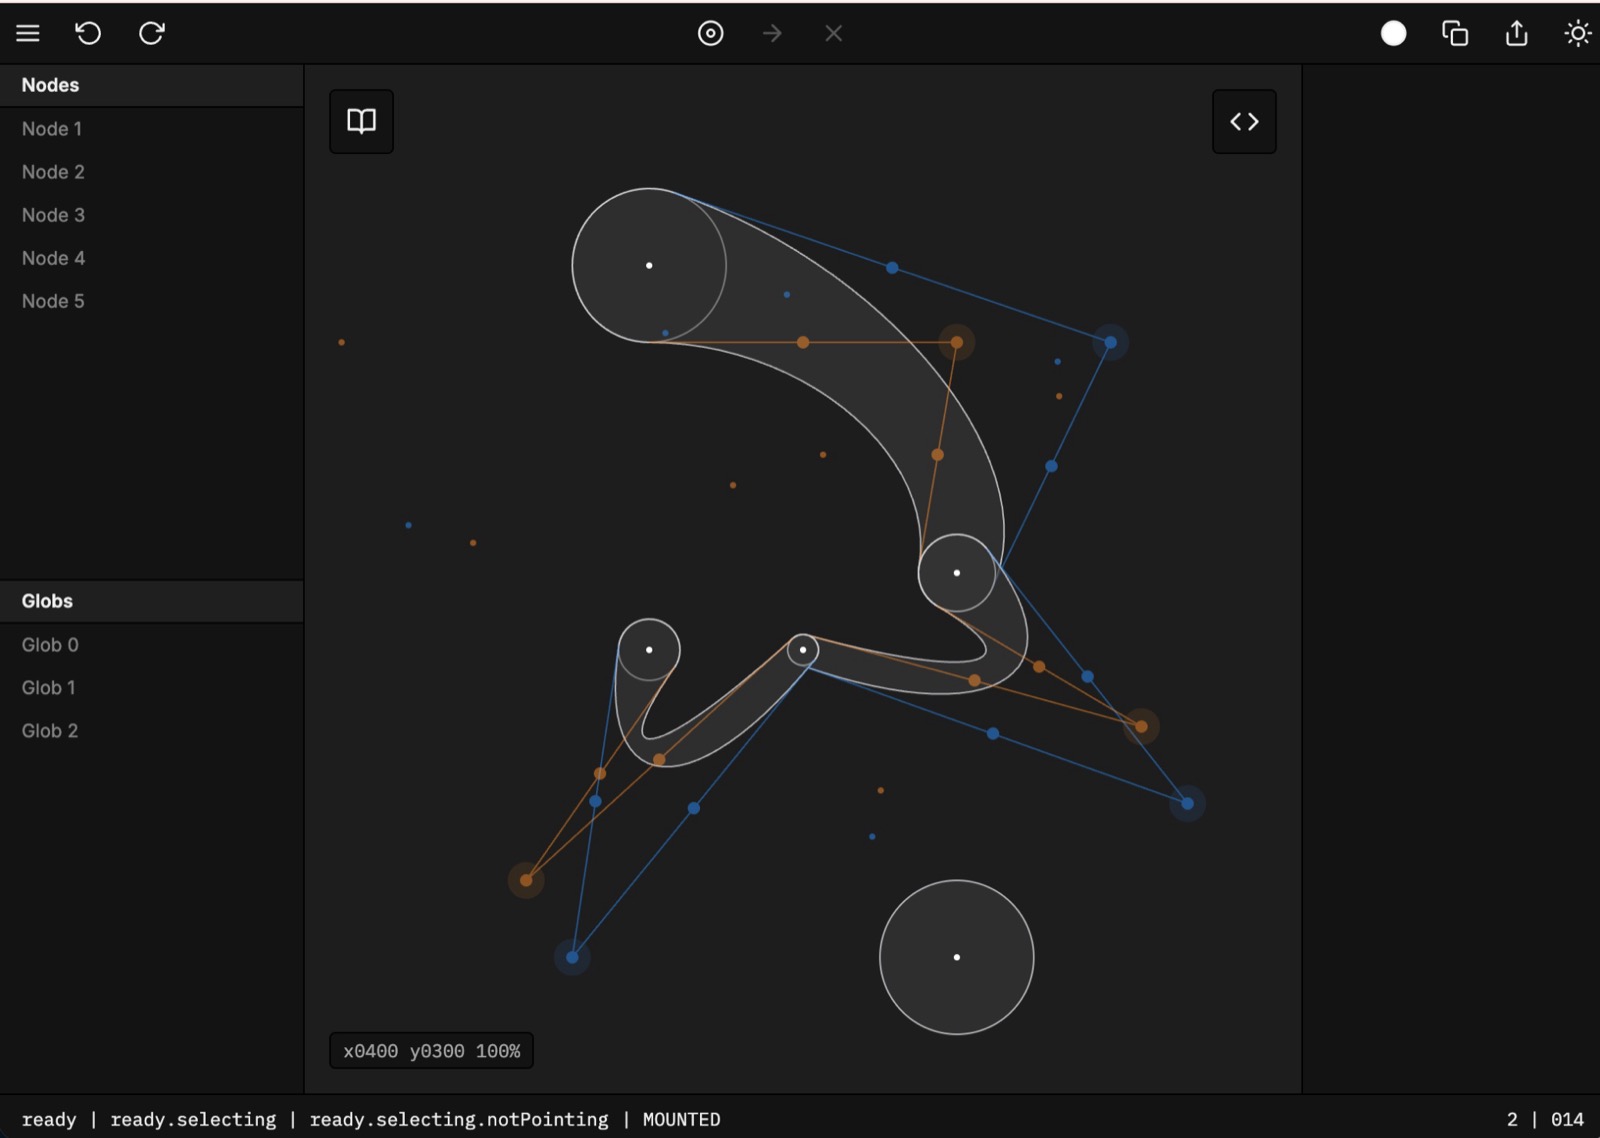1600x1138 pixels.
Task: Click the 'MOUNTED' status text
Action: pos(681,1119)
